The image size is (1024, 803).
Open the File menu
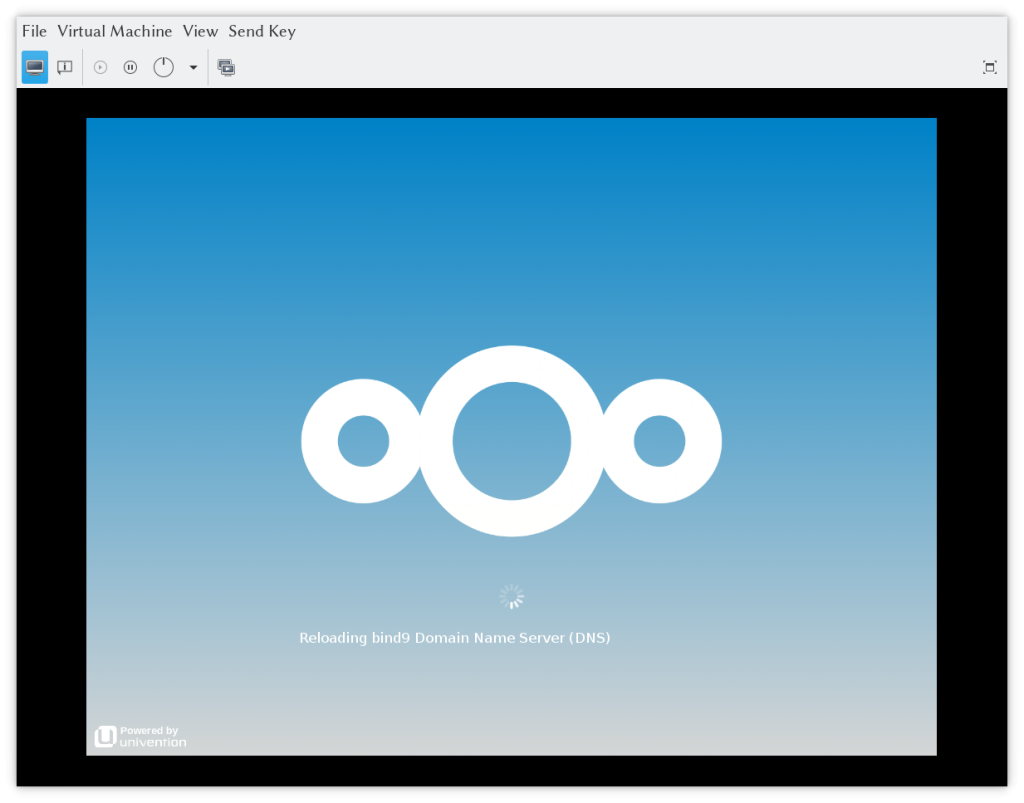tap(34, 31)
